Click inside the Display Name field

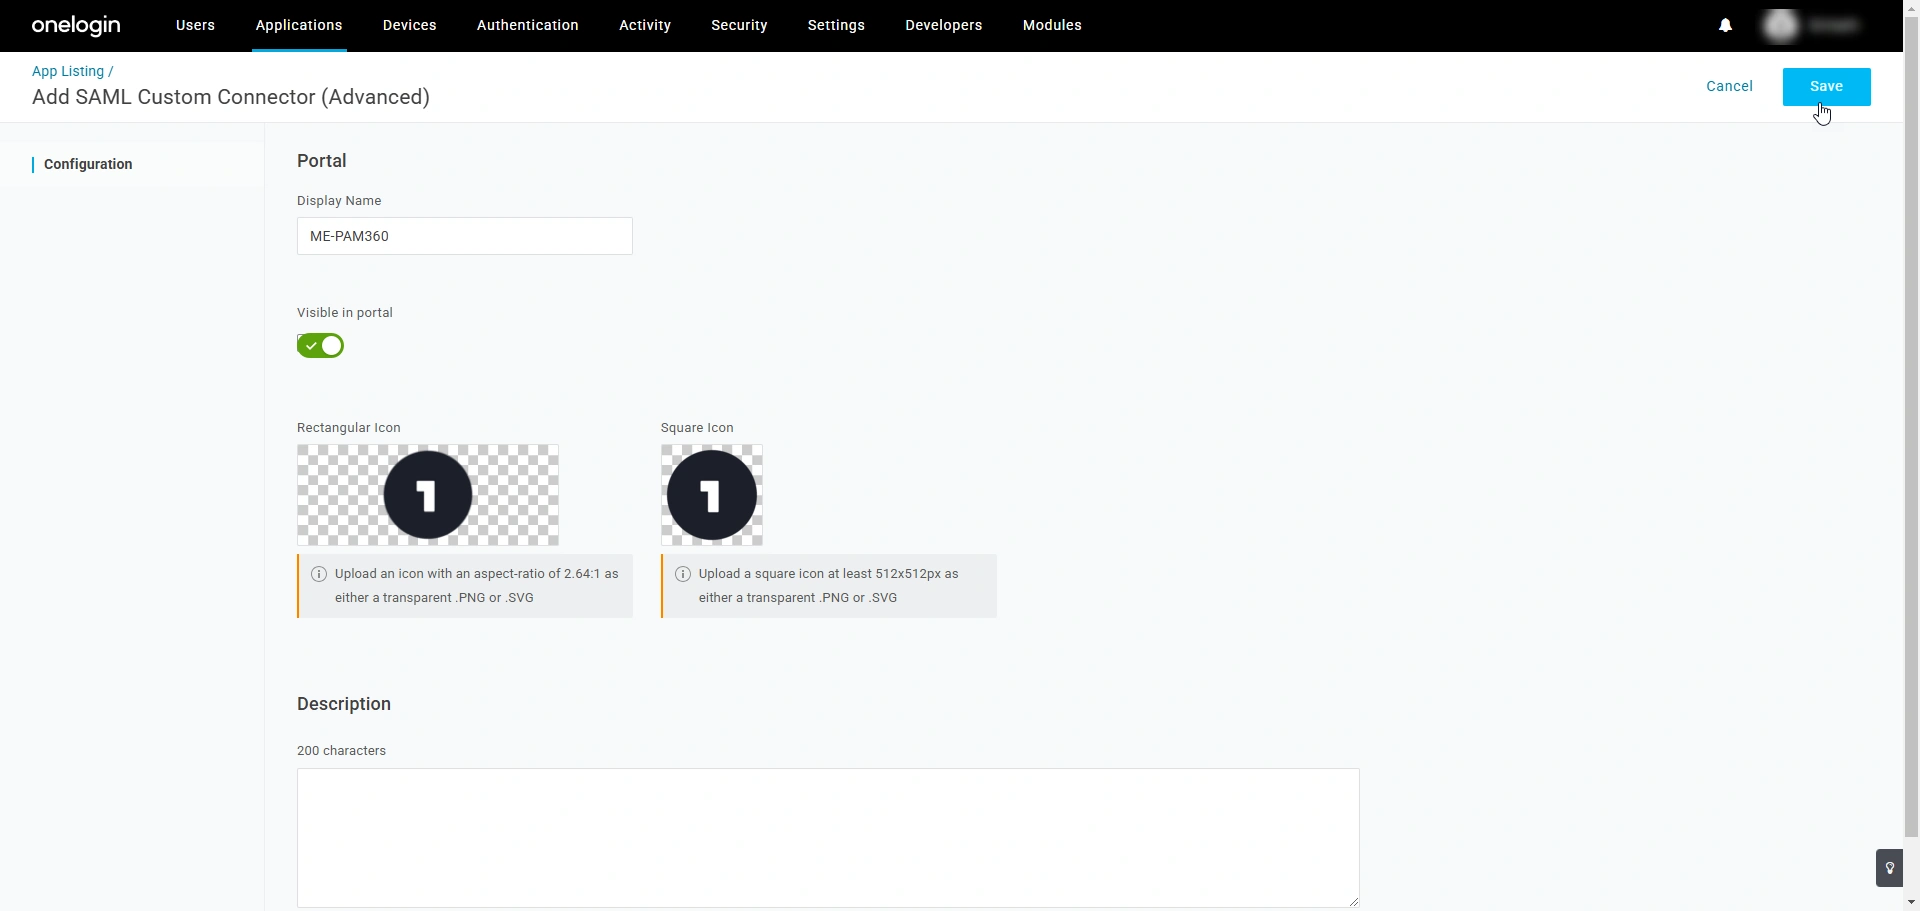pyautogui.click(x=464, y=236)
